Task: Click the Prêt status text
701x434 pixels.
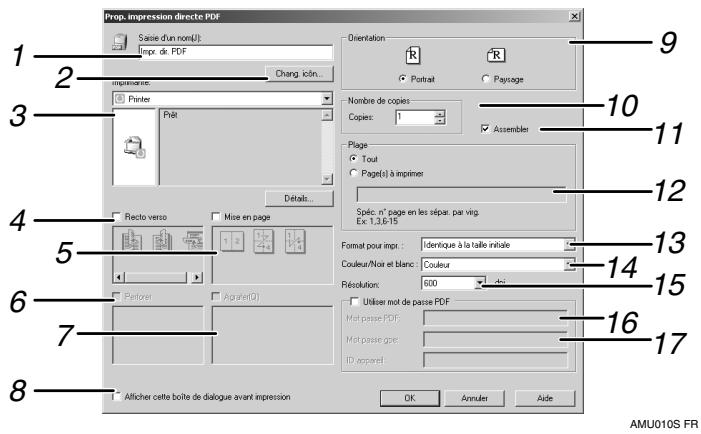Action: (x=170, y=115)
